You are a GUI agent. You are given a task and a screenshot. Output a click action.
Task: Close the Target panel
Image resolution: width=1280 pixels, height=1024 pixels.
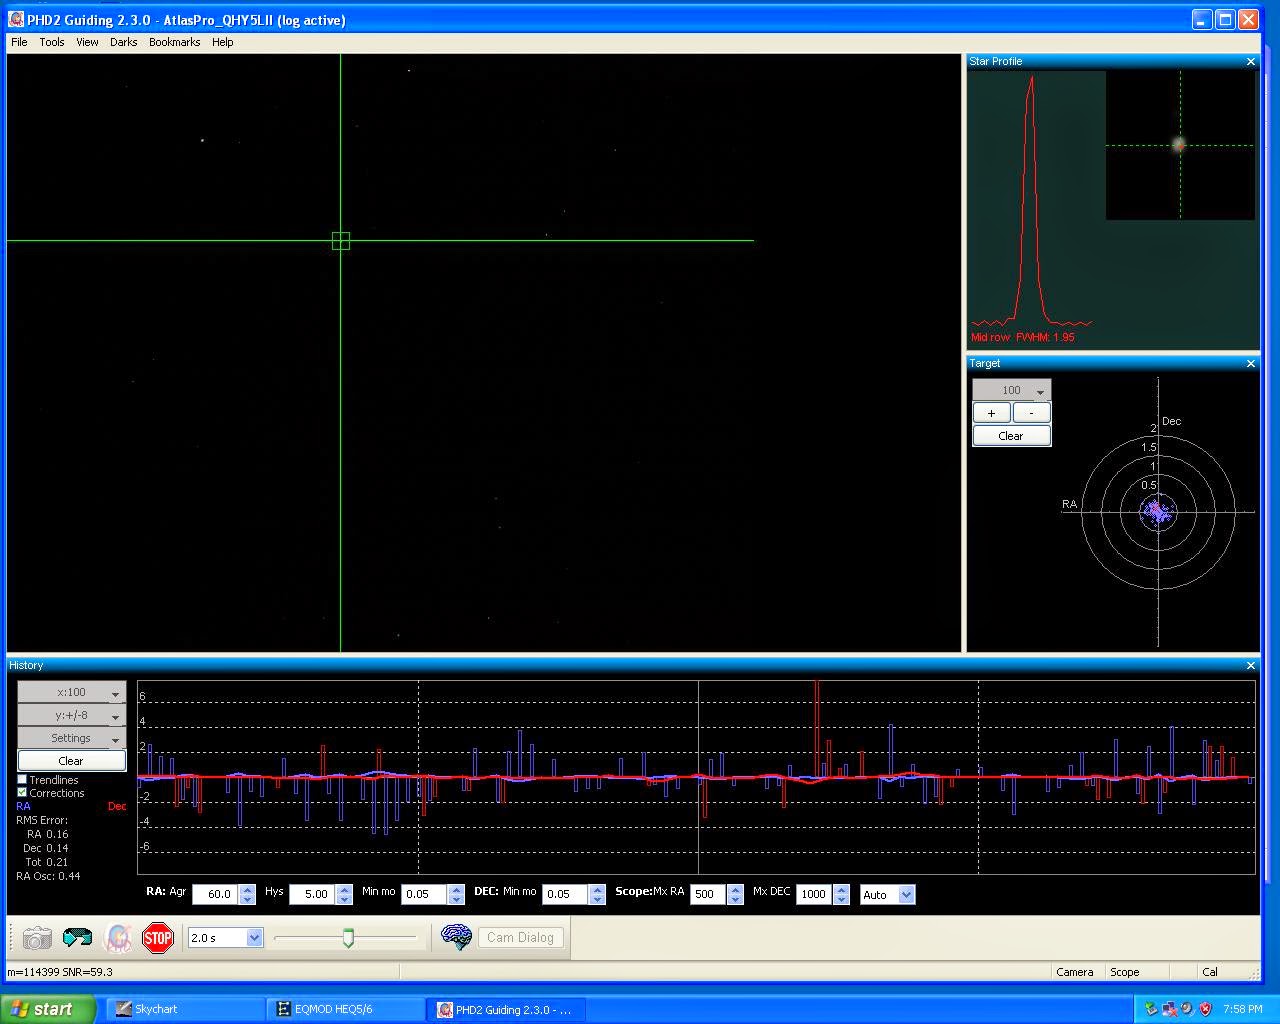pyautogui.click(x=1250, y=364)
